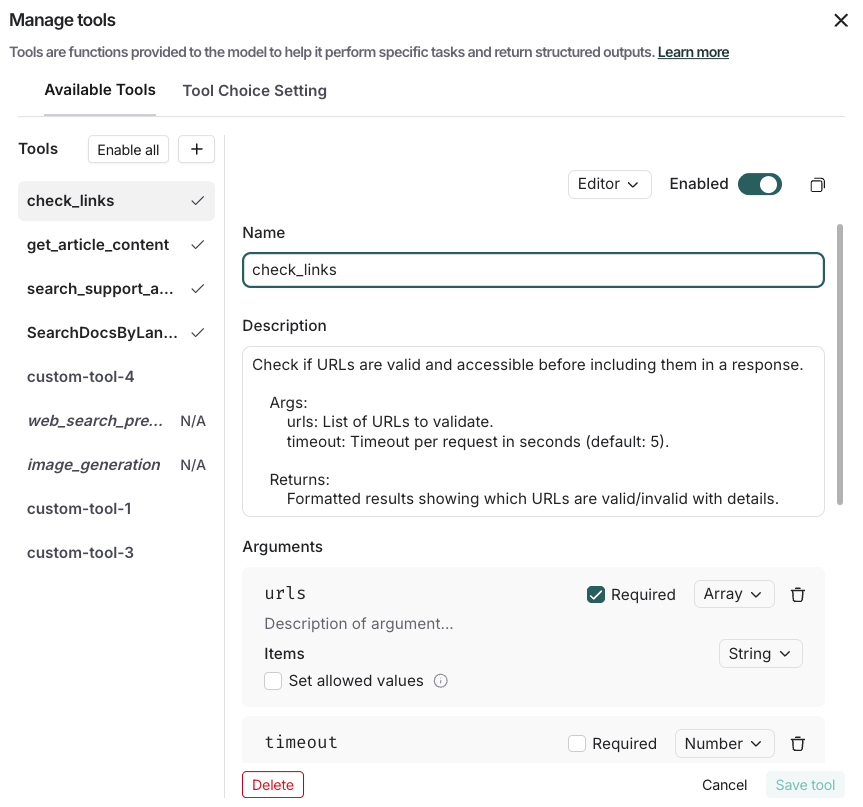Open the Learn more link

693,52
